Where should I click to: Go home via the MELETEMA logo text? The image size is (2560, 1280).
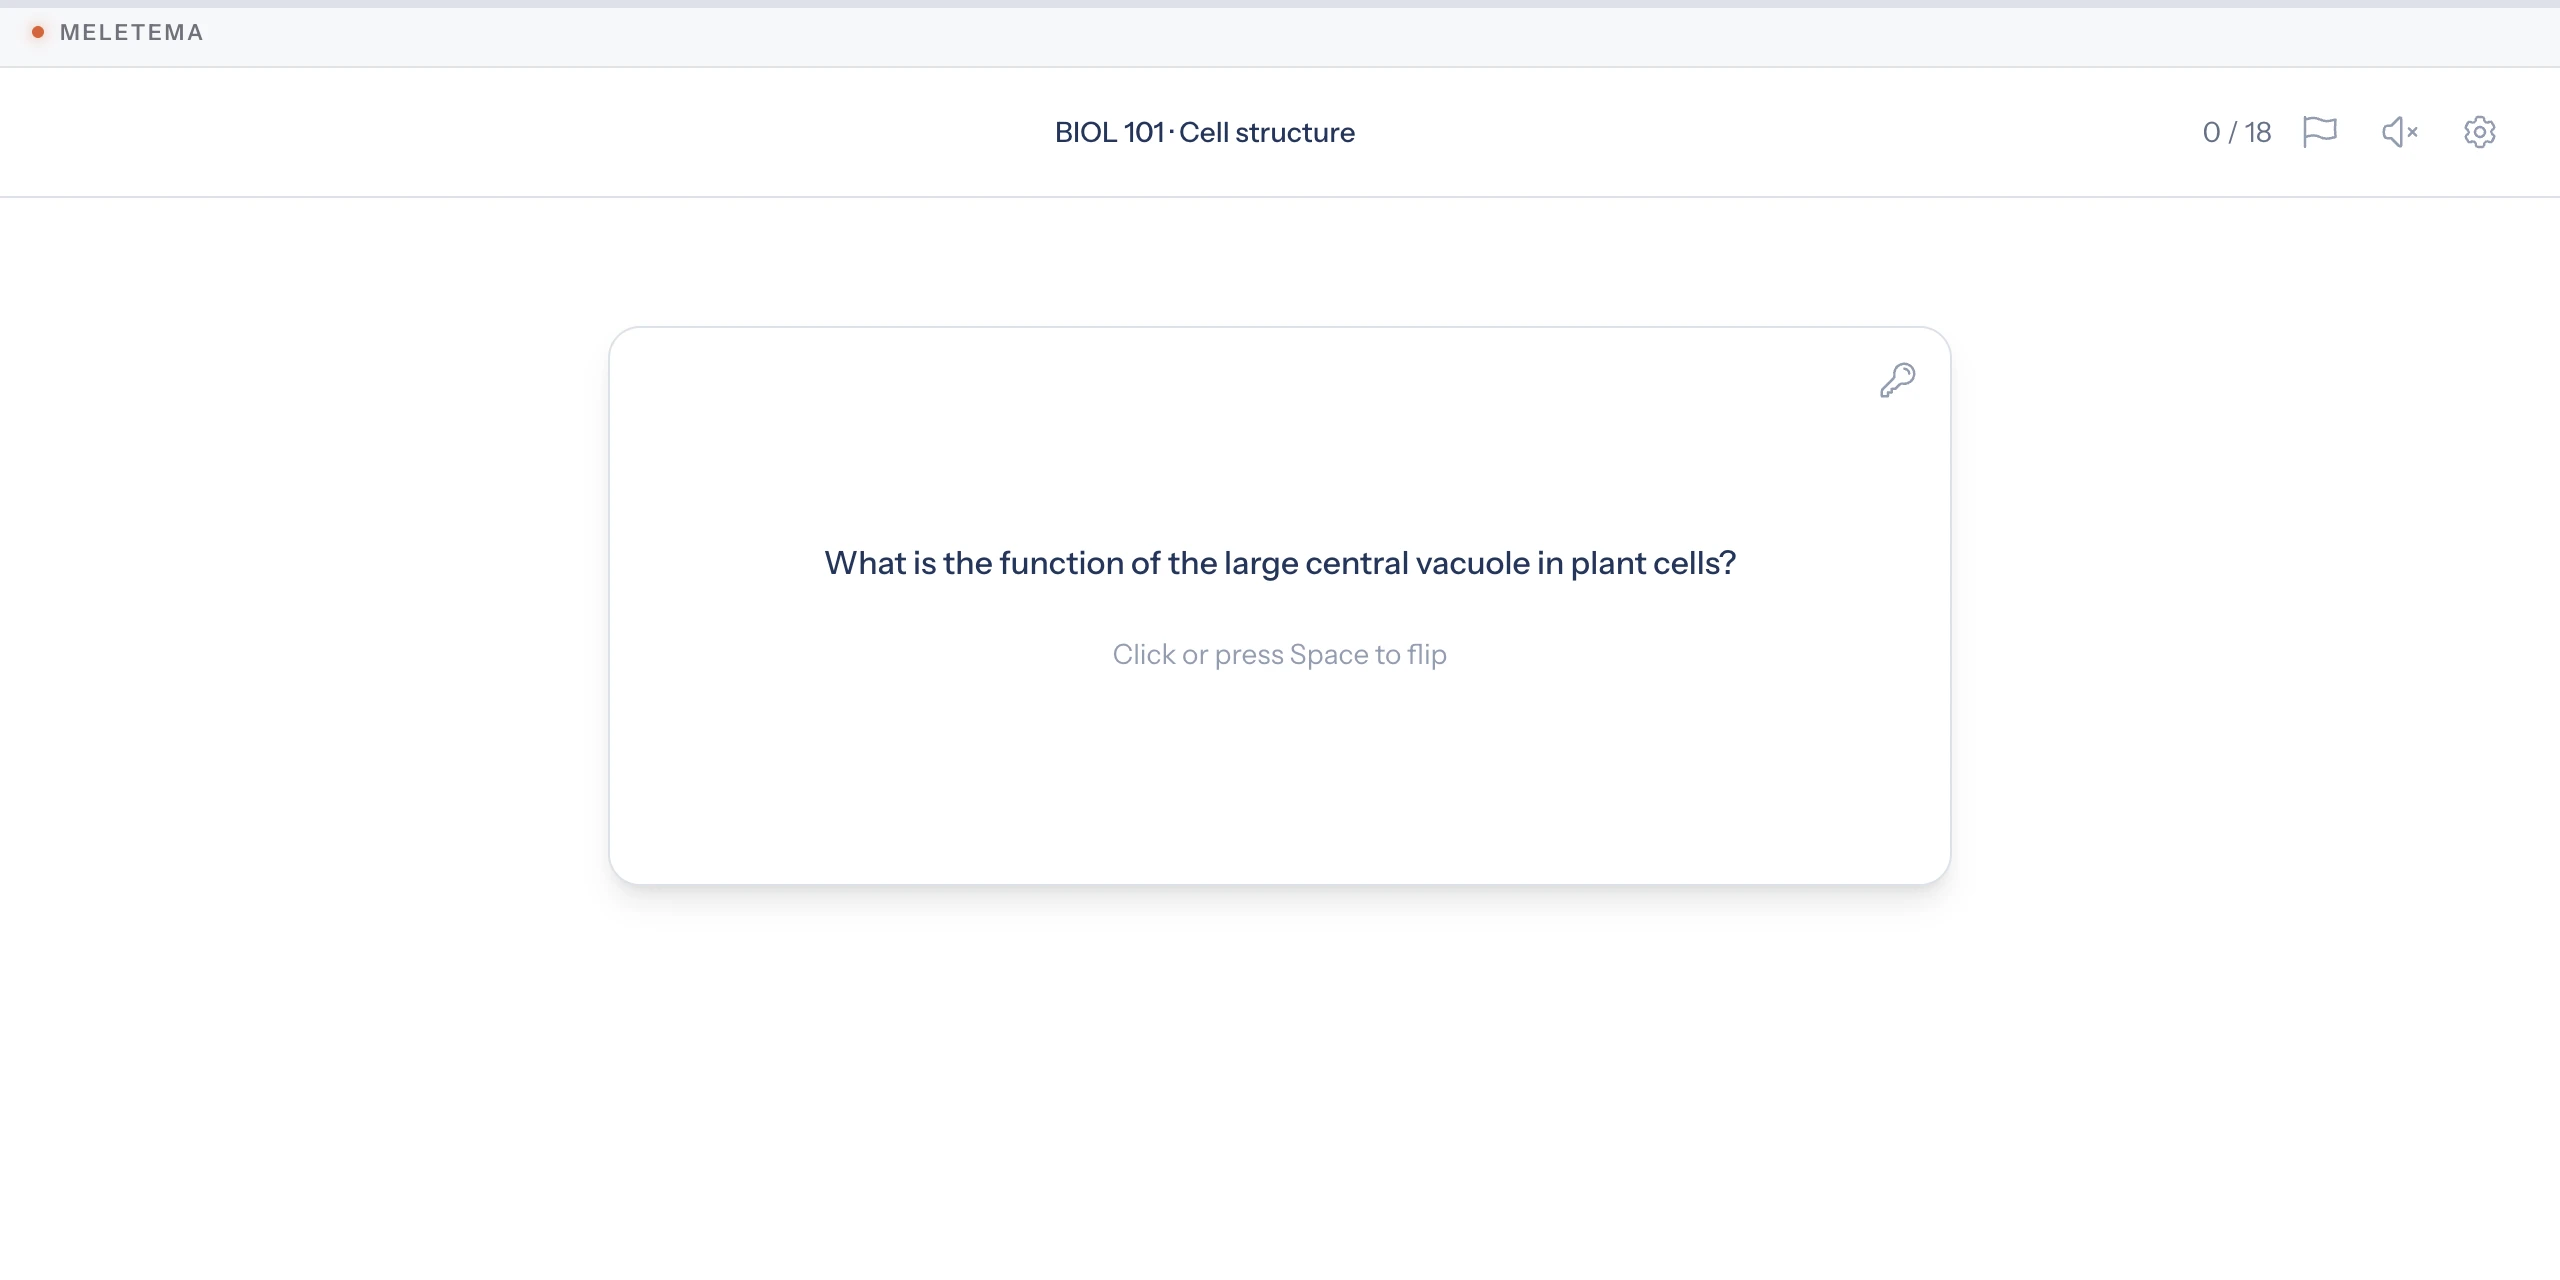131,32
